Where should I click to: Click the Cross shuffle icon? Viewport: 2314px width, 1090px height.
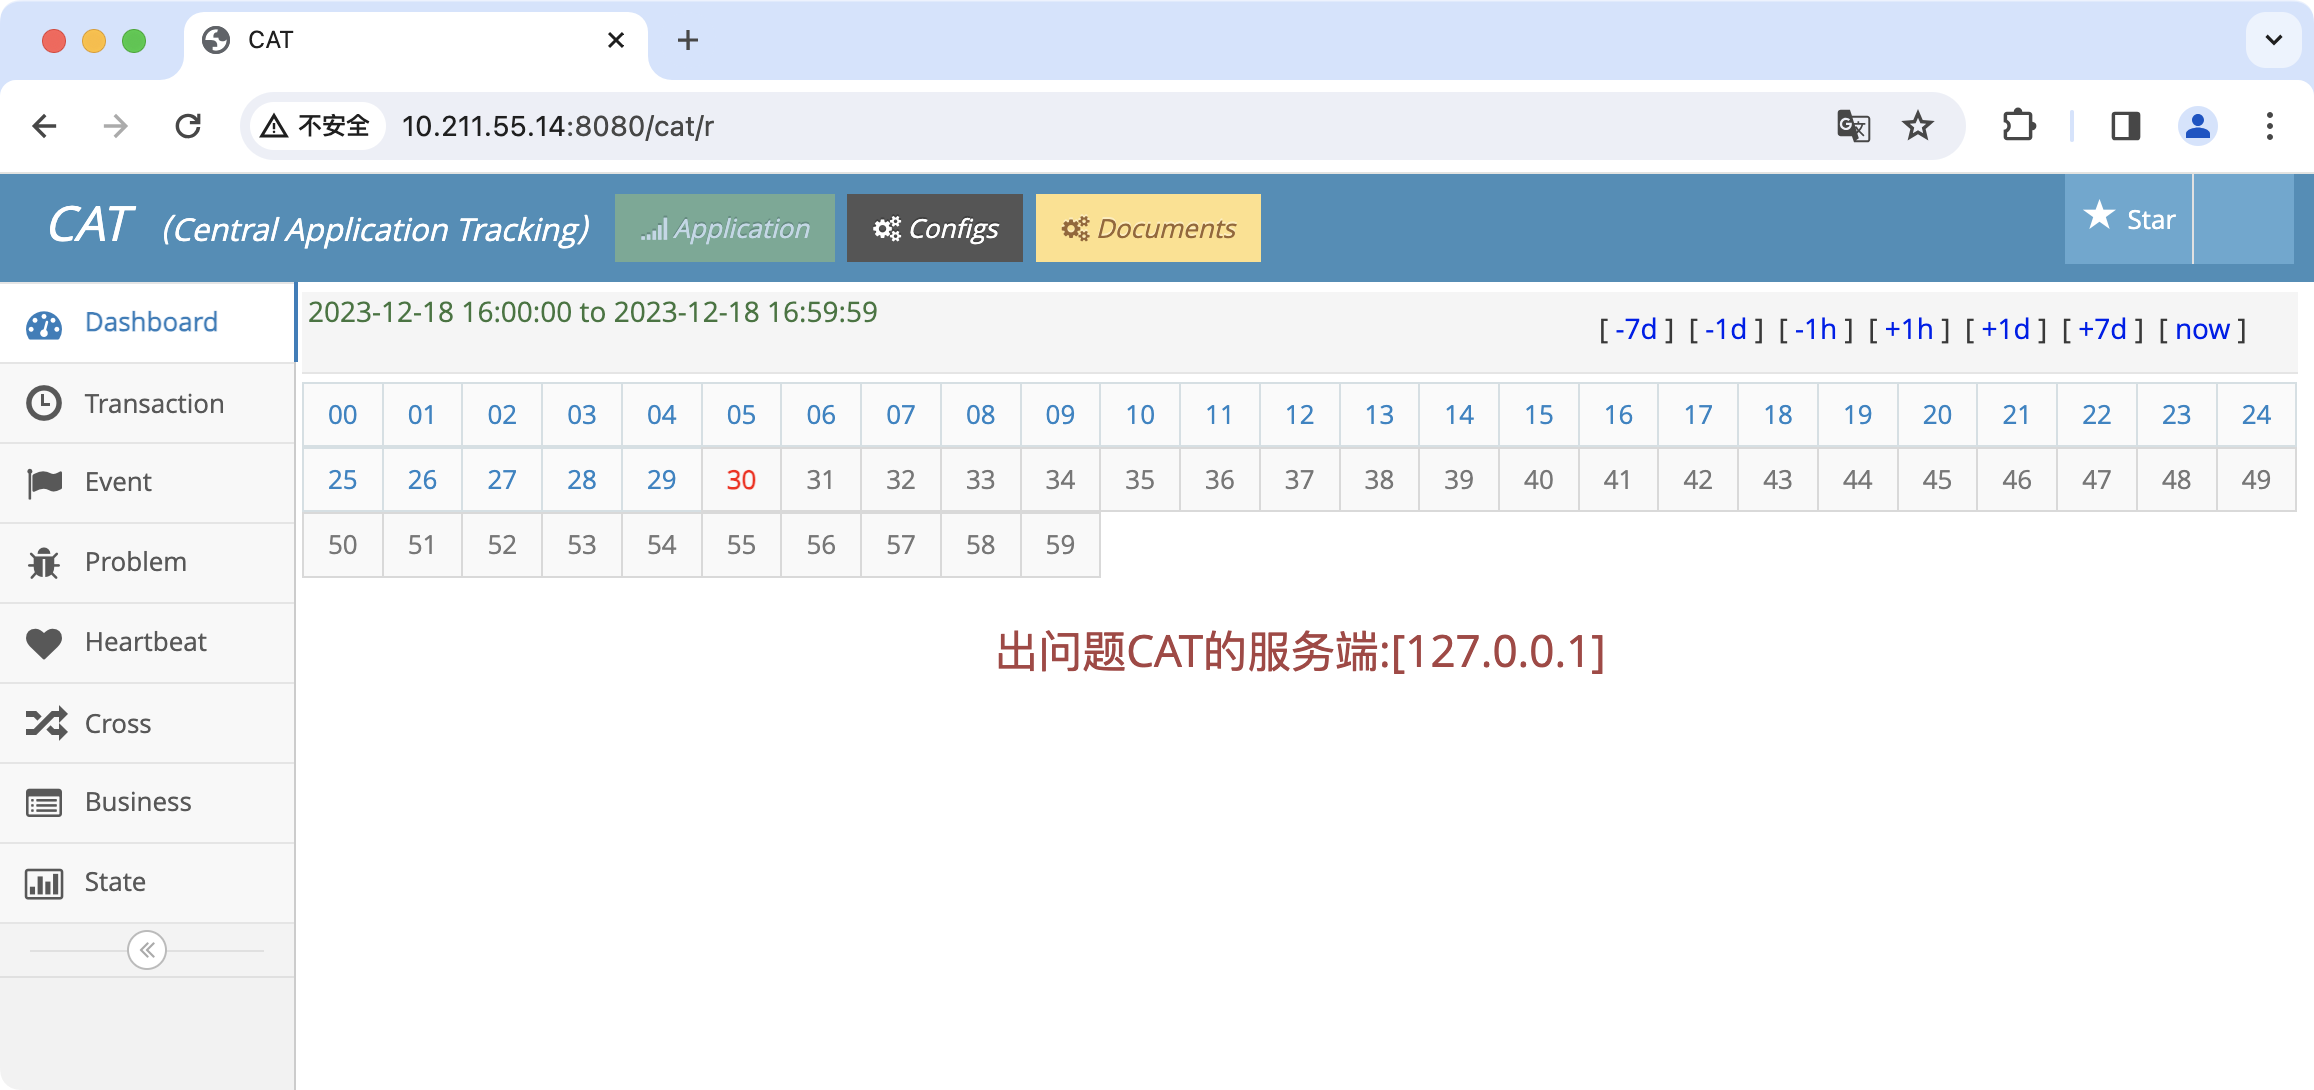click(46, 723)
